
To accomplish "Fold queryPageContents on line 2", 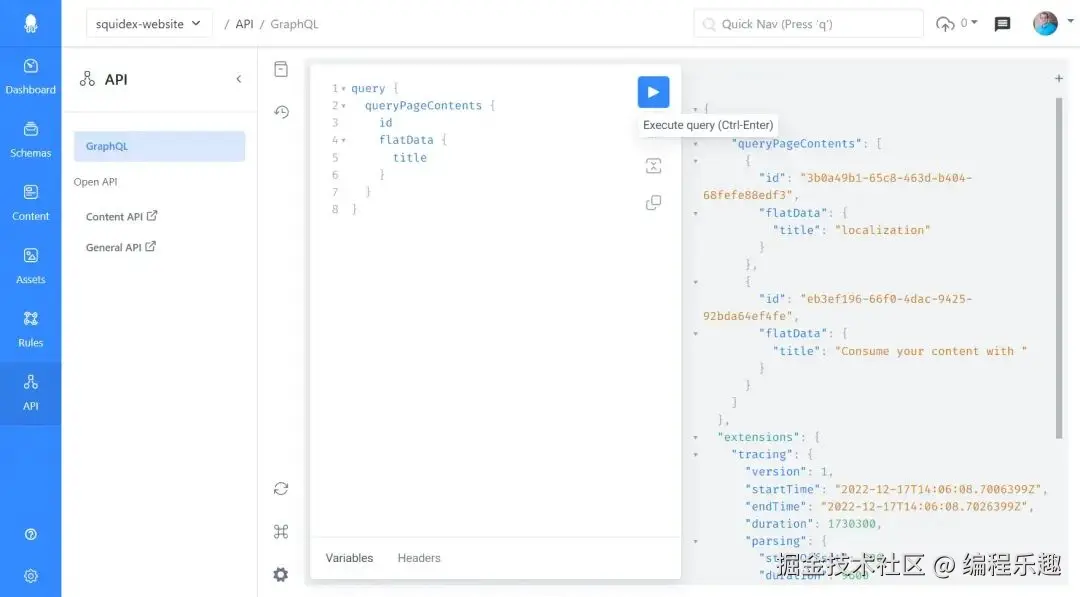I will (x=344, y=106).
